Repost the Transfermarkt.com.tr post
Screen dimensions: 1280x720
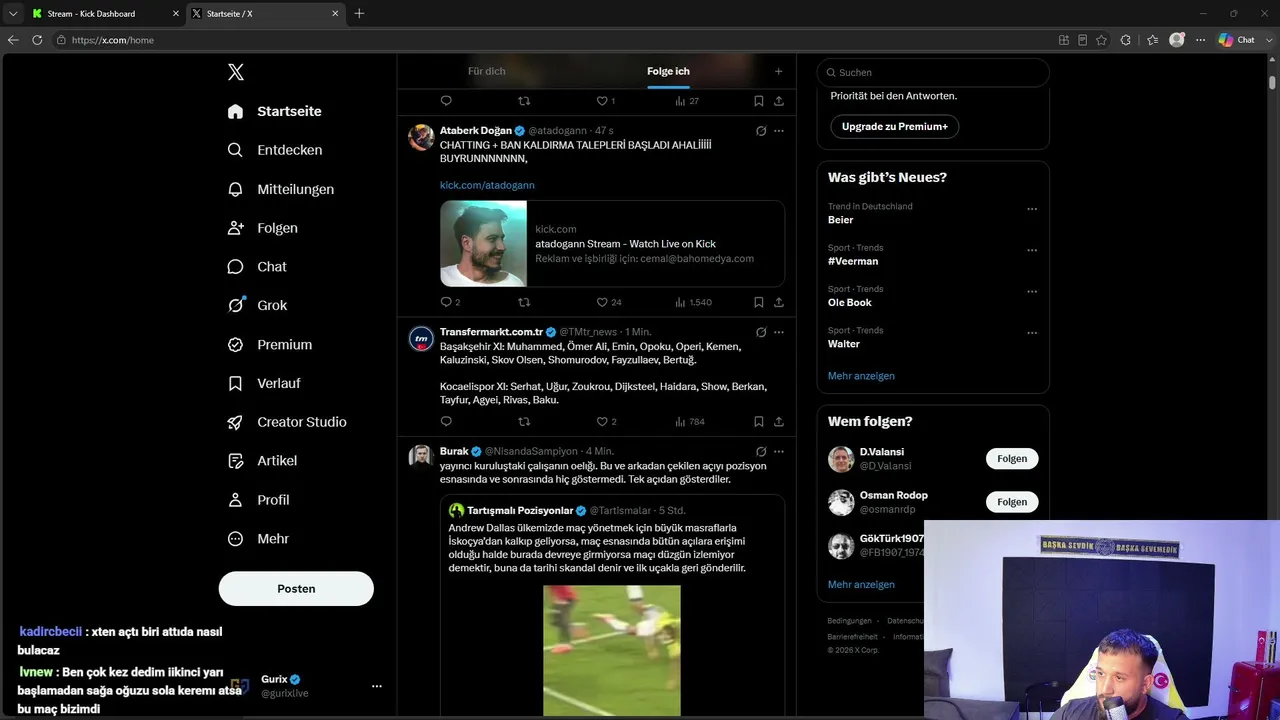point(524,421)
